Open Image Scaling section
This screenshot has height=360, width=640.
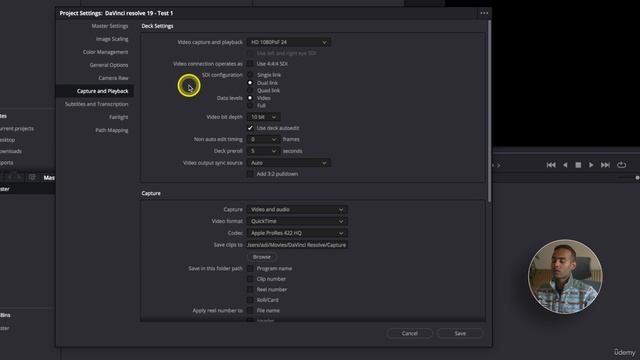click(112, 39)
